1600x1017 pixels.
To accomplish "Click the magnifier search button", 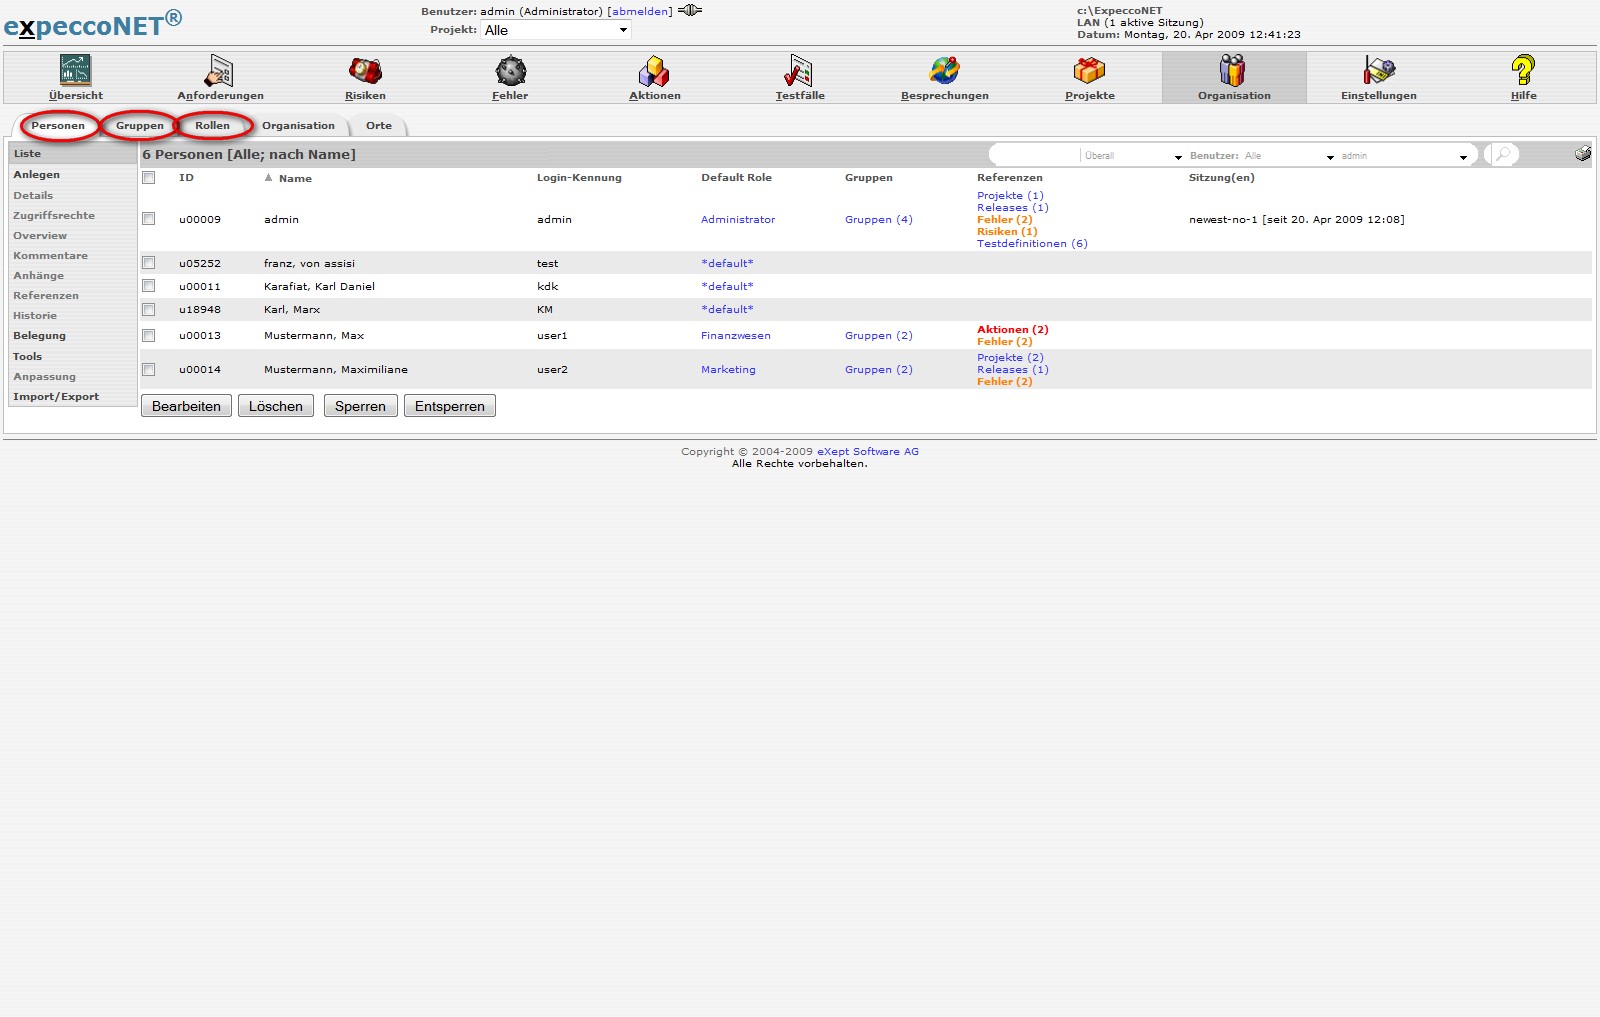I will 1502,154.
